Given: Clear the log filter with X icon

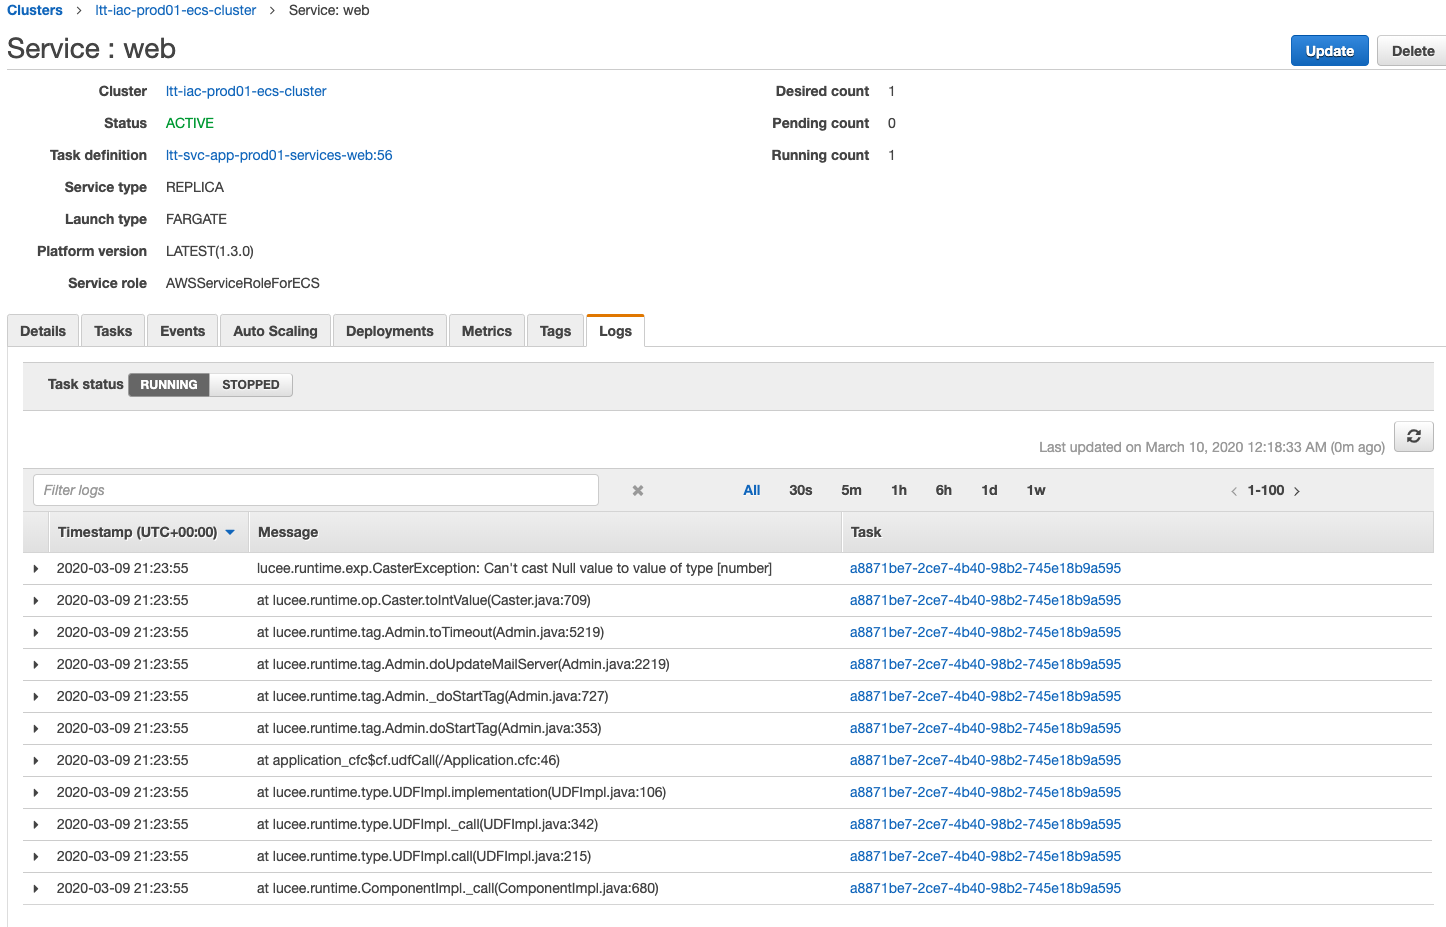Looking at the screenshot, I should [638, 491].
